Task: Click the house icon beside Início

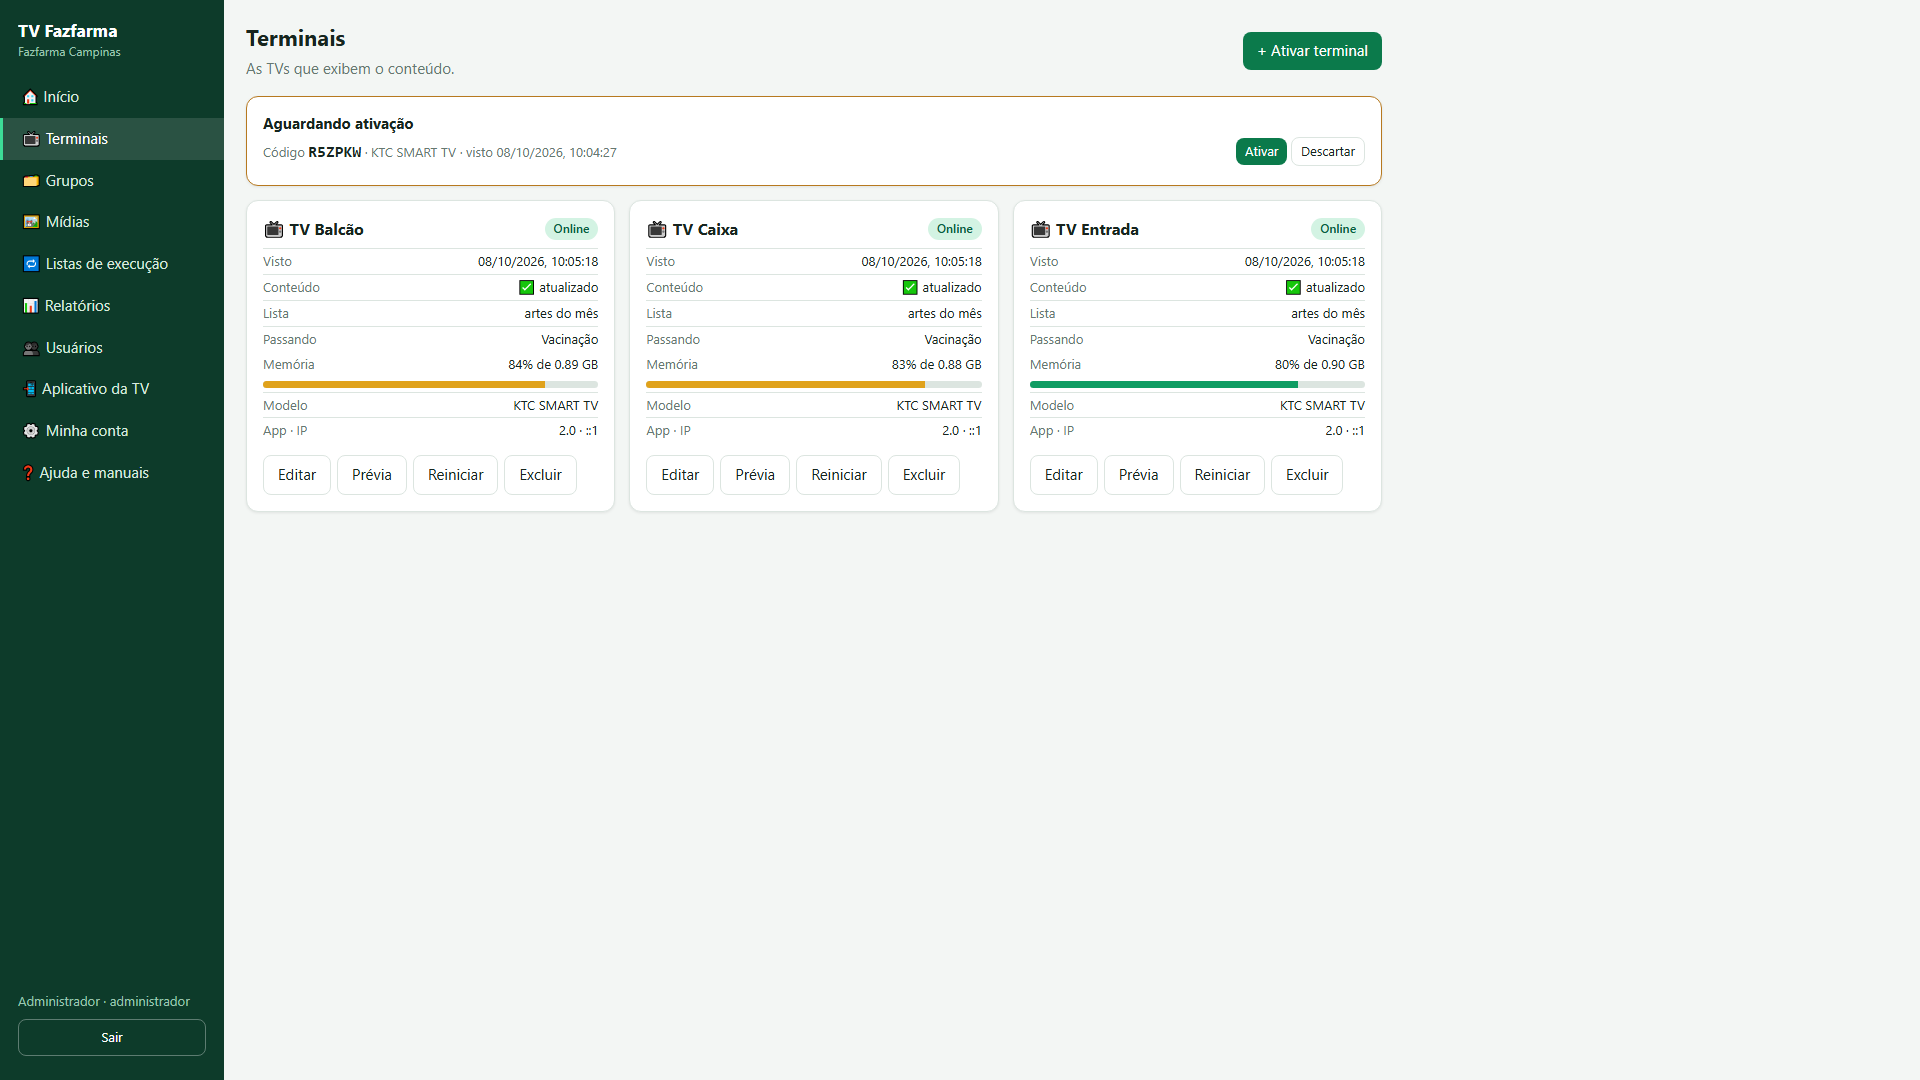Action: (x=30, y=97)
